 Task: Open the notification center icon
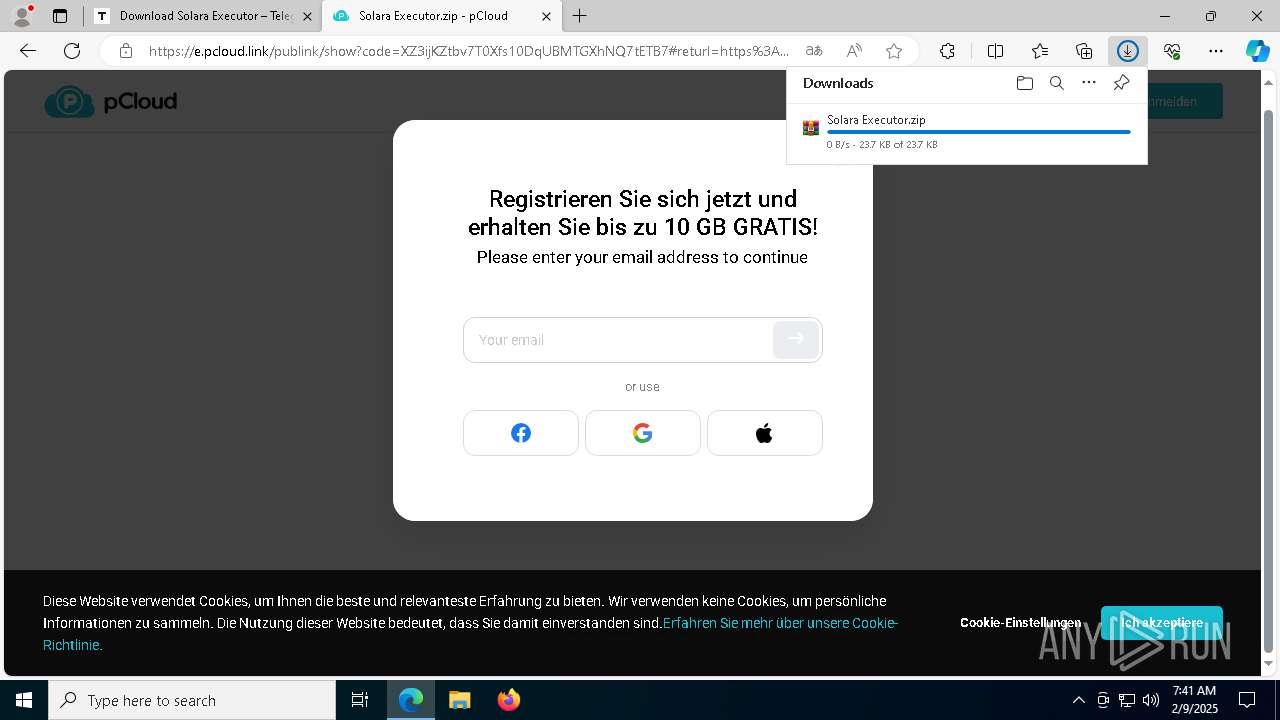(1247, 700)
